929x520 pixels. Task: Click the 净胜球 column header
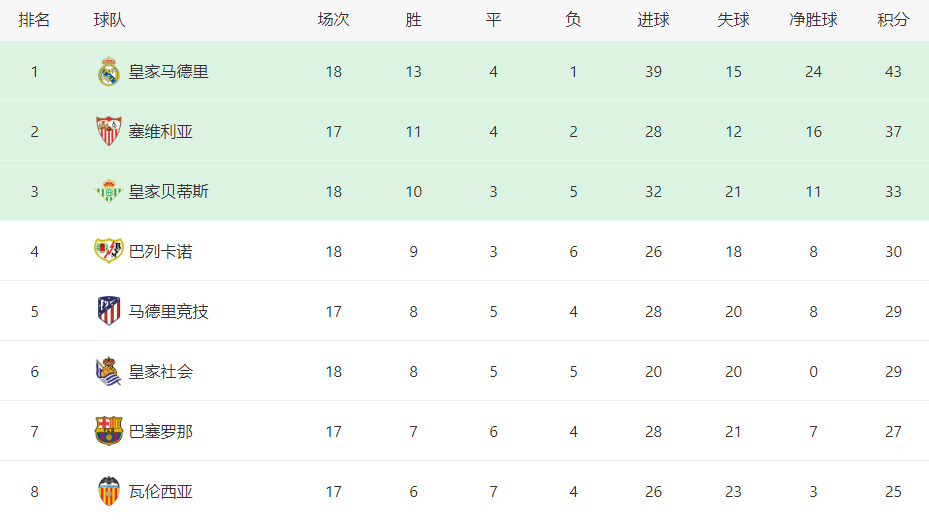click(813, 20)
